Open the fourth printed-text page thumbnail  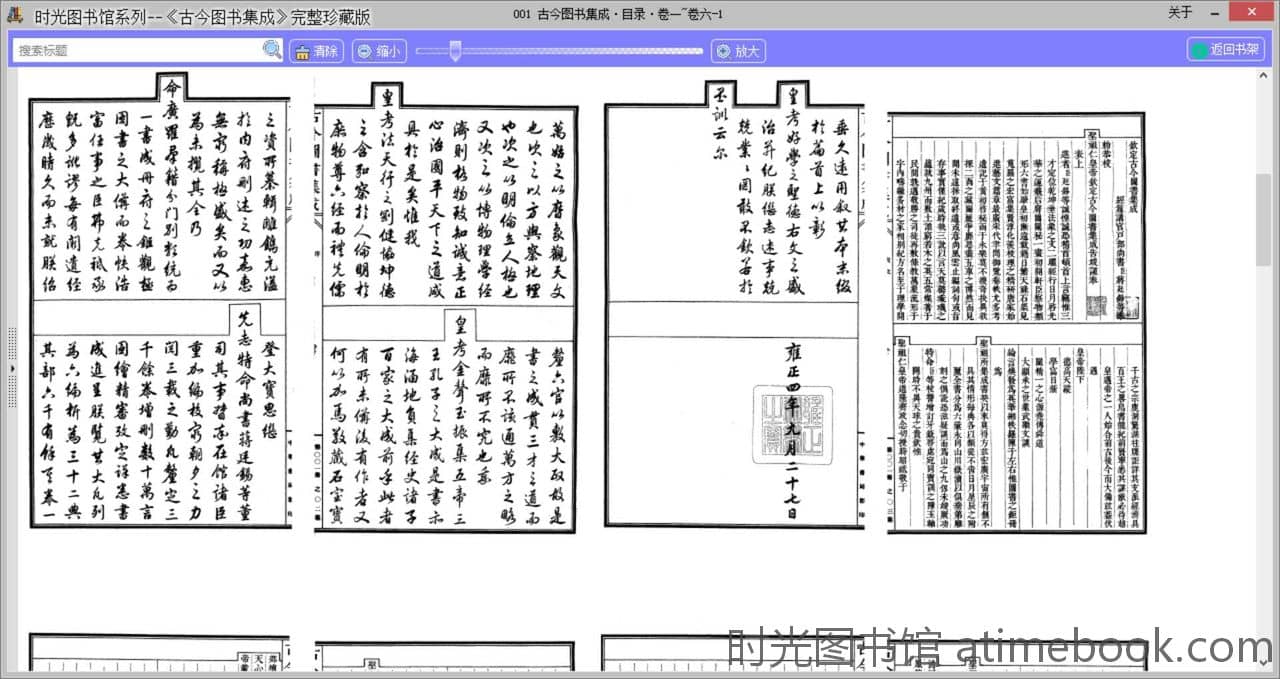[x=1018, y=322]
